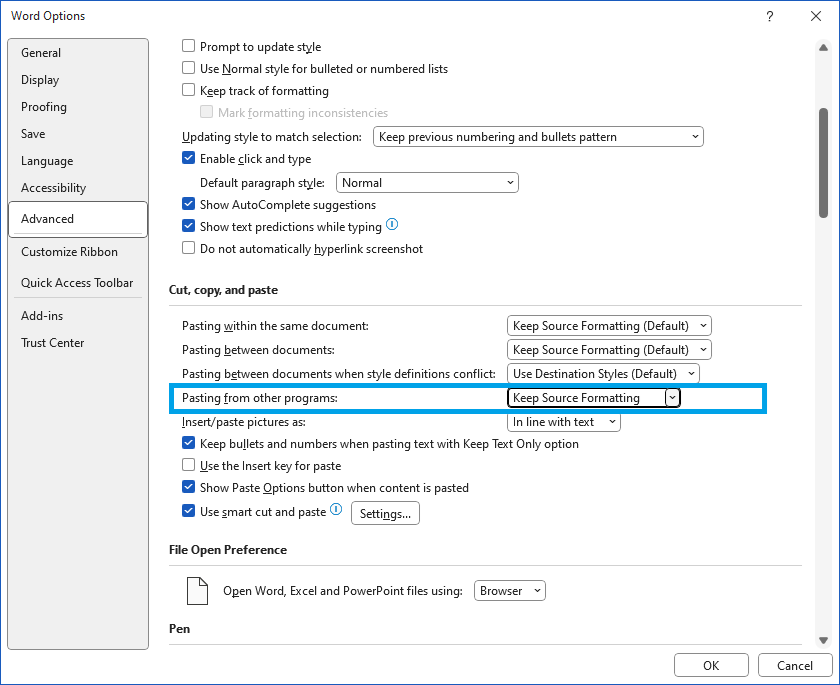Click the document icon under File Open Preference

[x=197, y=590]
